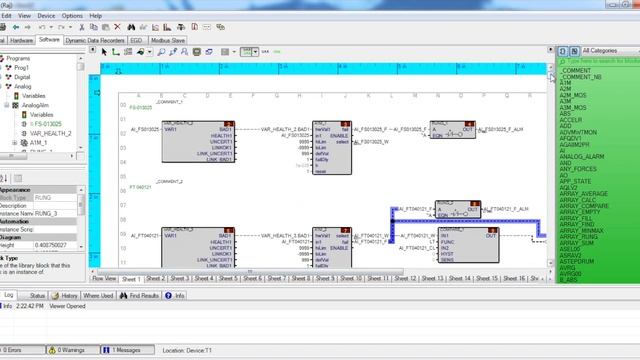Open Find with the binoculars icon

131,27
